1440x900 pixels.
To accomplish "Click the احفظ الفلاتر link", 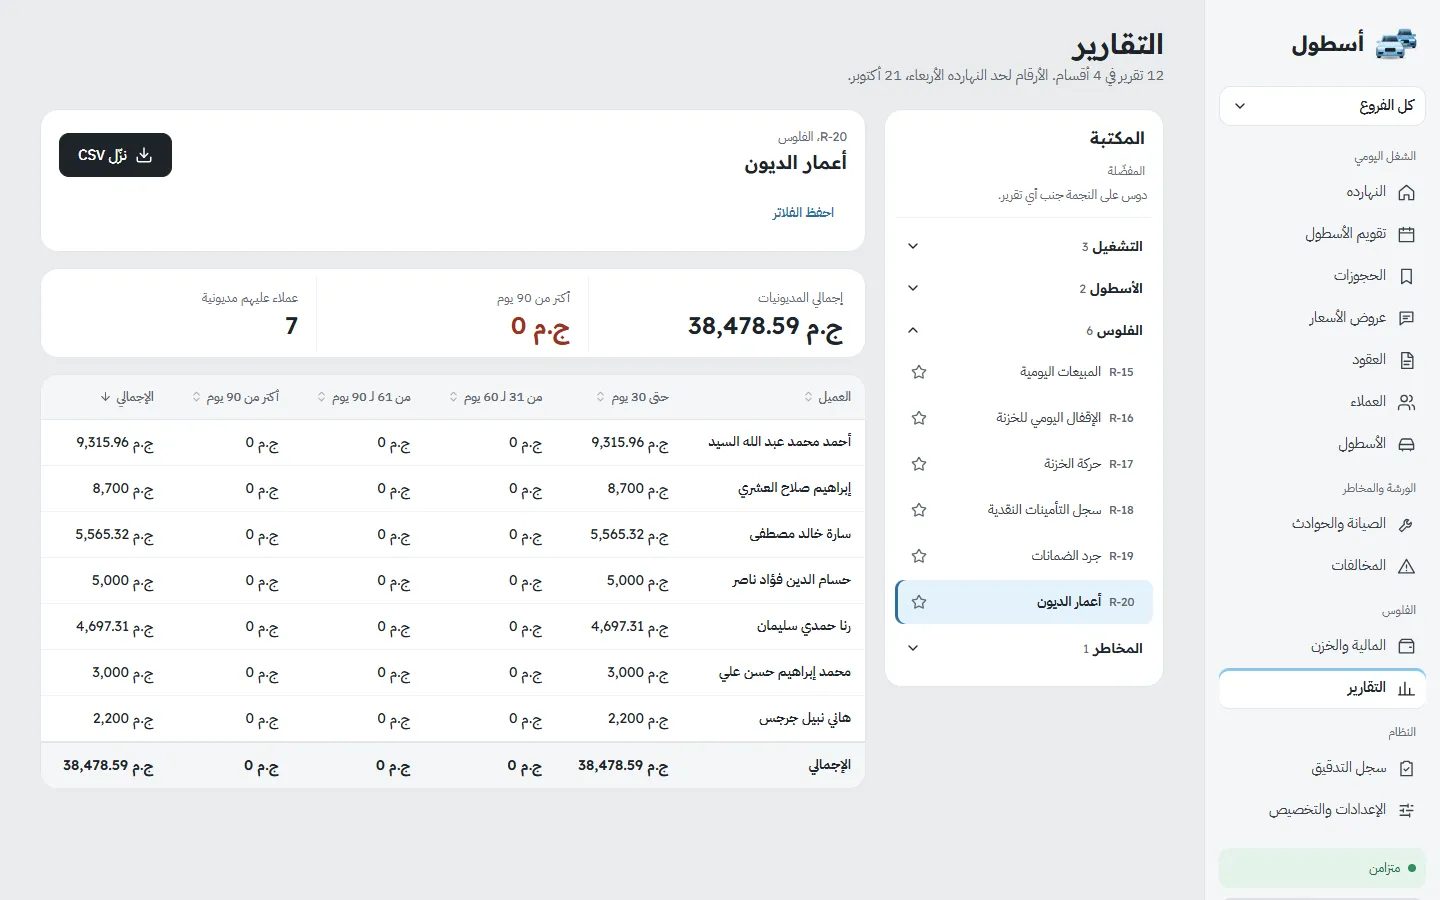I will pyautogui.click(x=803, y=213).
